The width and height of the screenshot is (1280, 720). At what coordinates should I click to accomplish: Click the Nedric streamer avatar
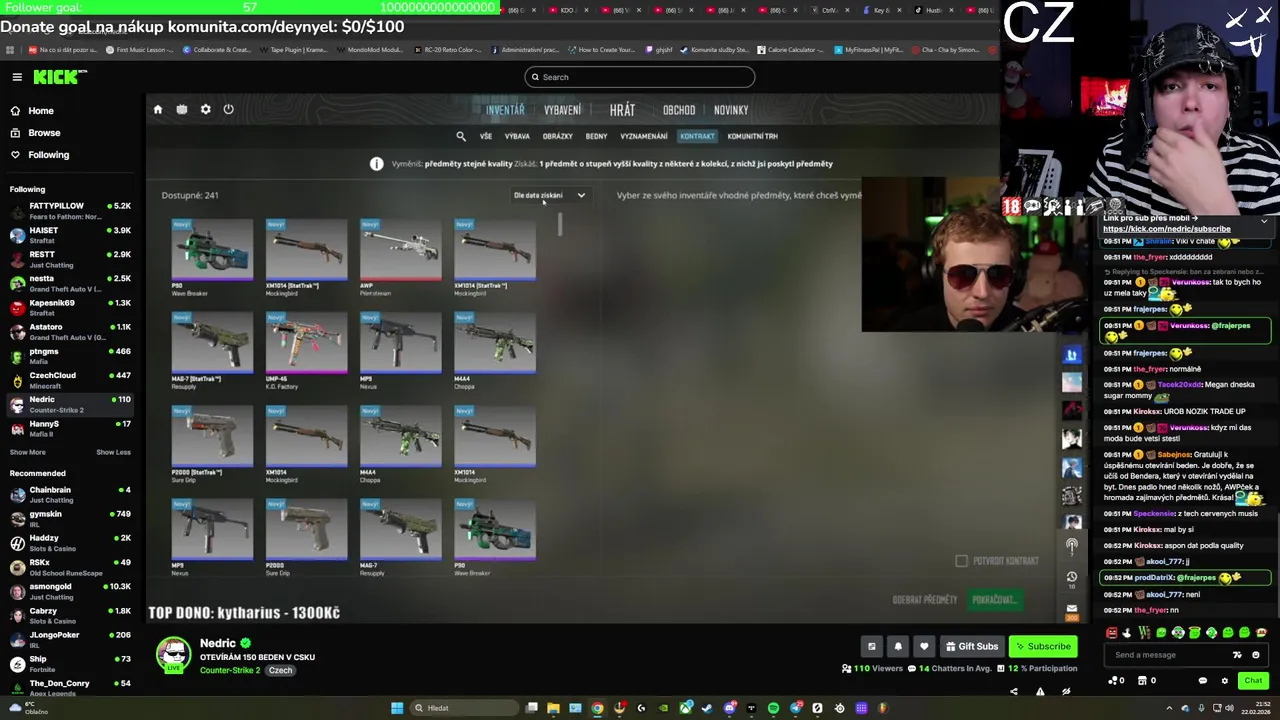[173, 655]
